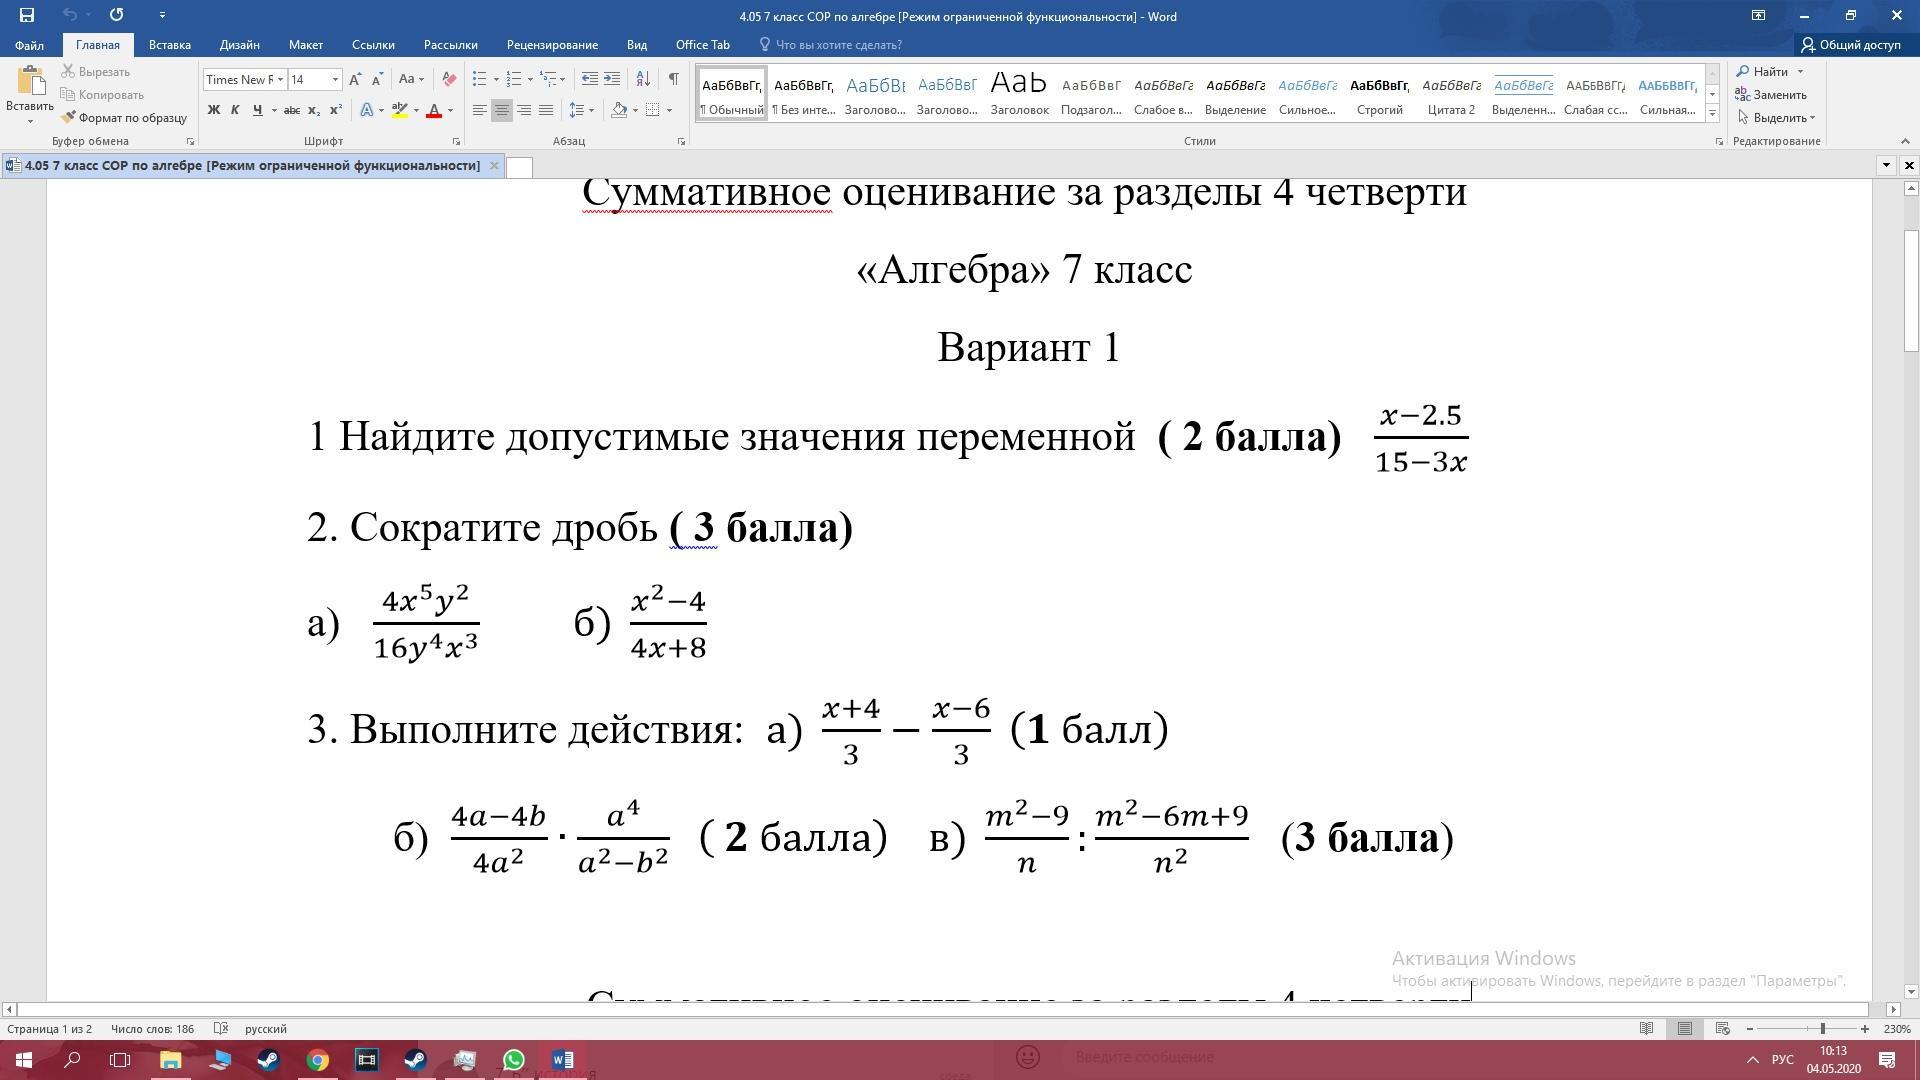1920x1080 pixels.
Task: Click the Что вы хотите сделать search field
Action: pyautogui.click(x=838, y=45)
